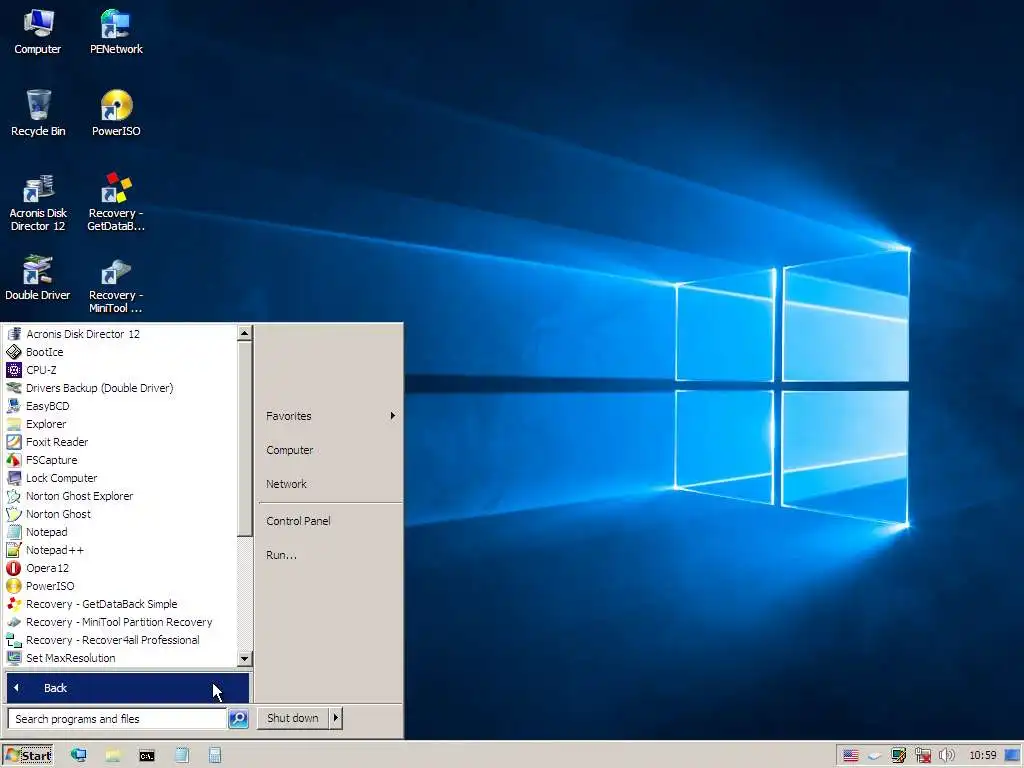Viewport: 1024px width, 768px height.
Task: Open the folder shortcut on the taskbar
Action: (112, 756)
